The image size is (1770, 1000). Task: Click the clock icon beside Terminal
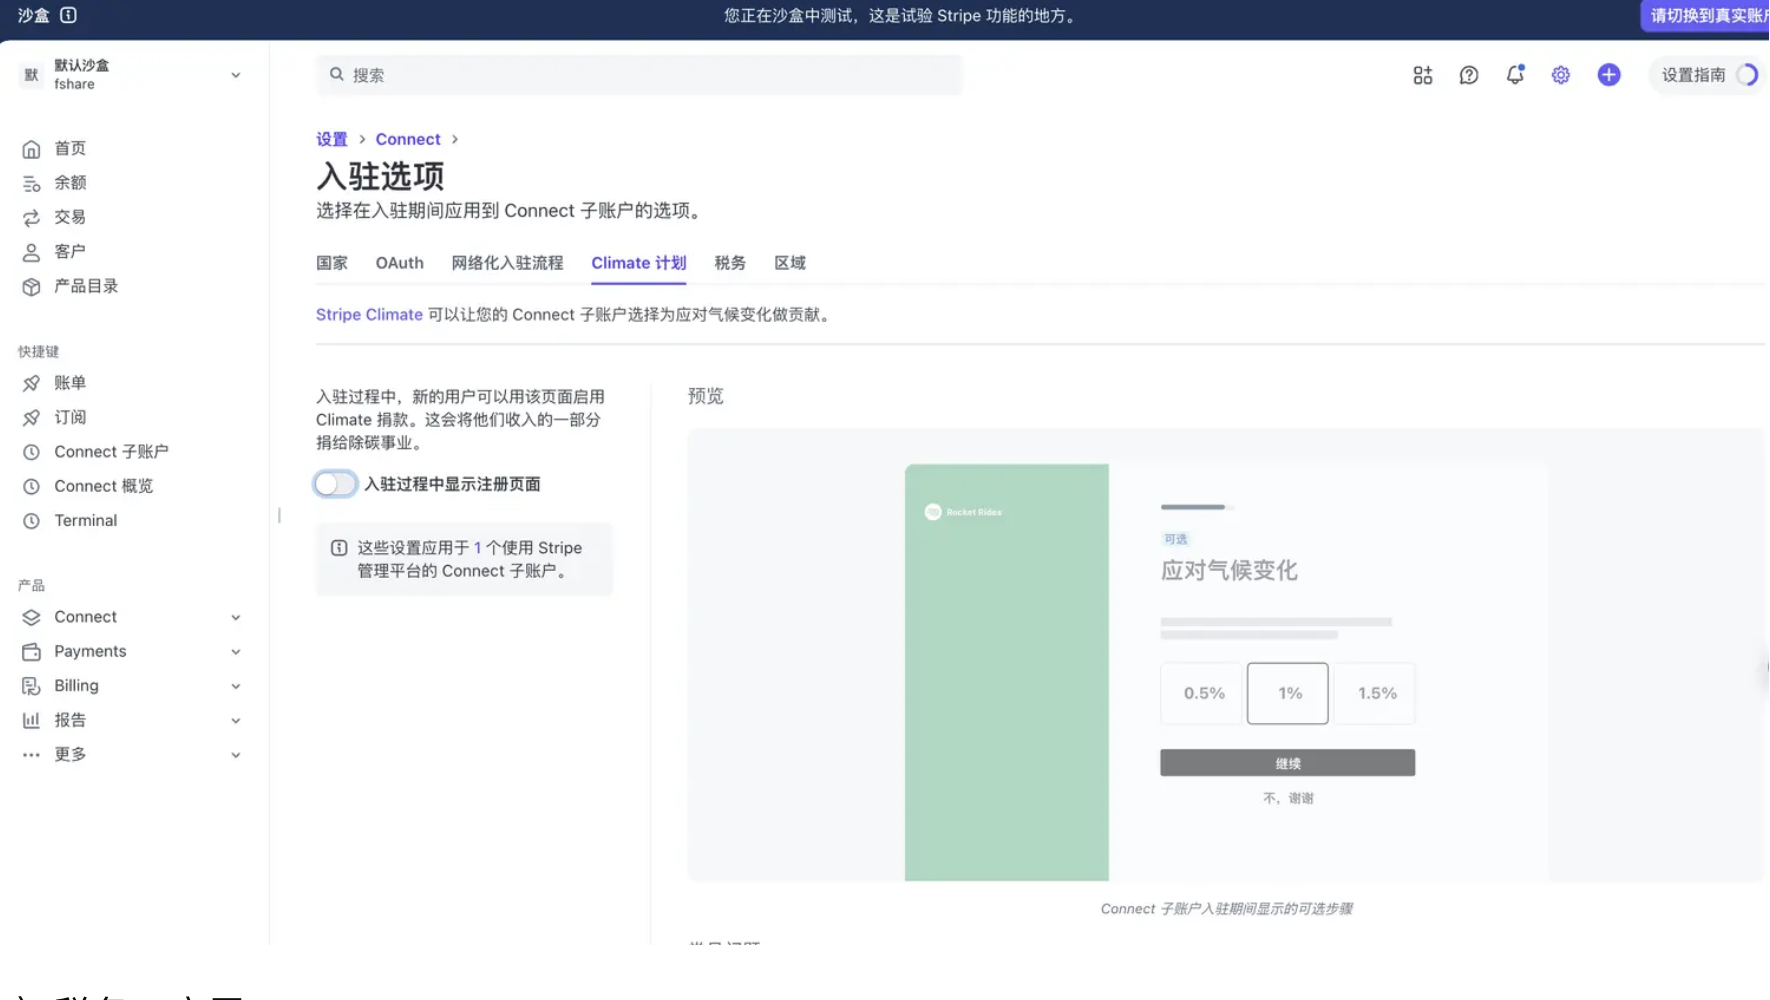coord(32,521)
